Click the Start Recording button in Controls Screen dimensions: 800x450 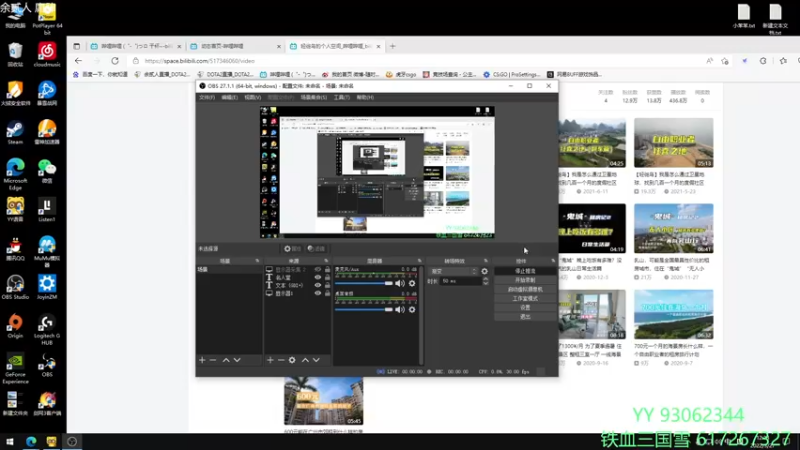pos(525,281)
